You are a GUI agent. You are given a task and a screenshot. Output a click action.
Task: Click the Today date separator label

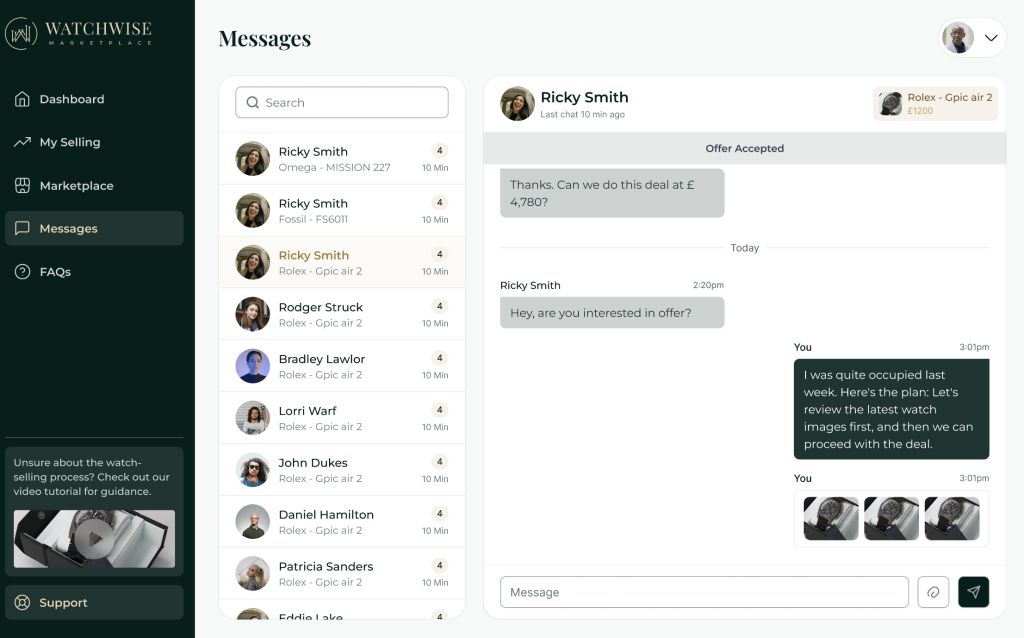point(744,248)
